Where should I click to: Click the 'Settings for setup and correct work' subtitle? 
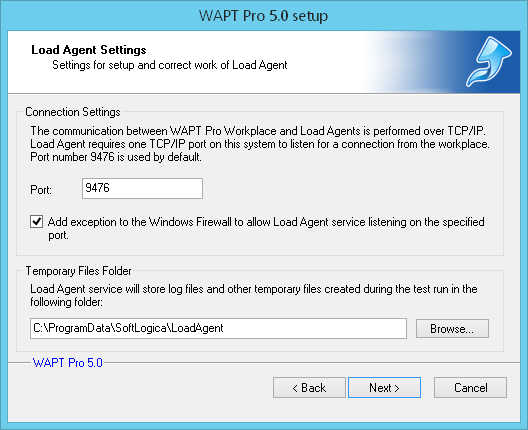coord(170,65)
